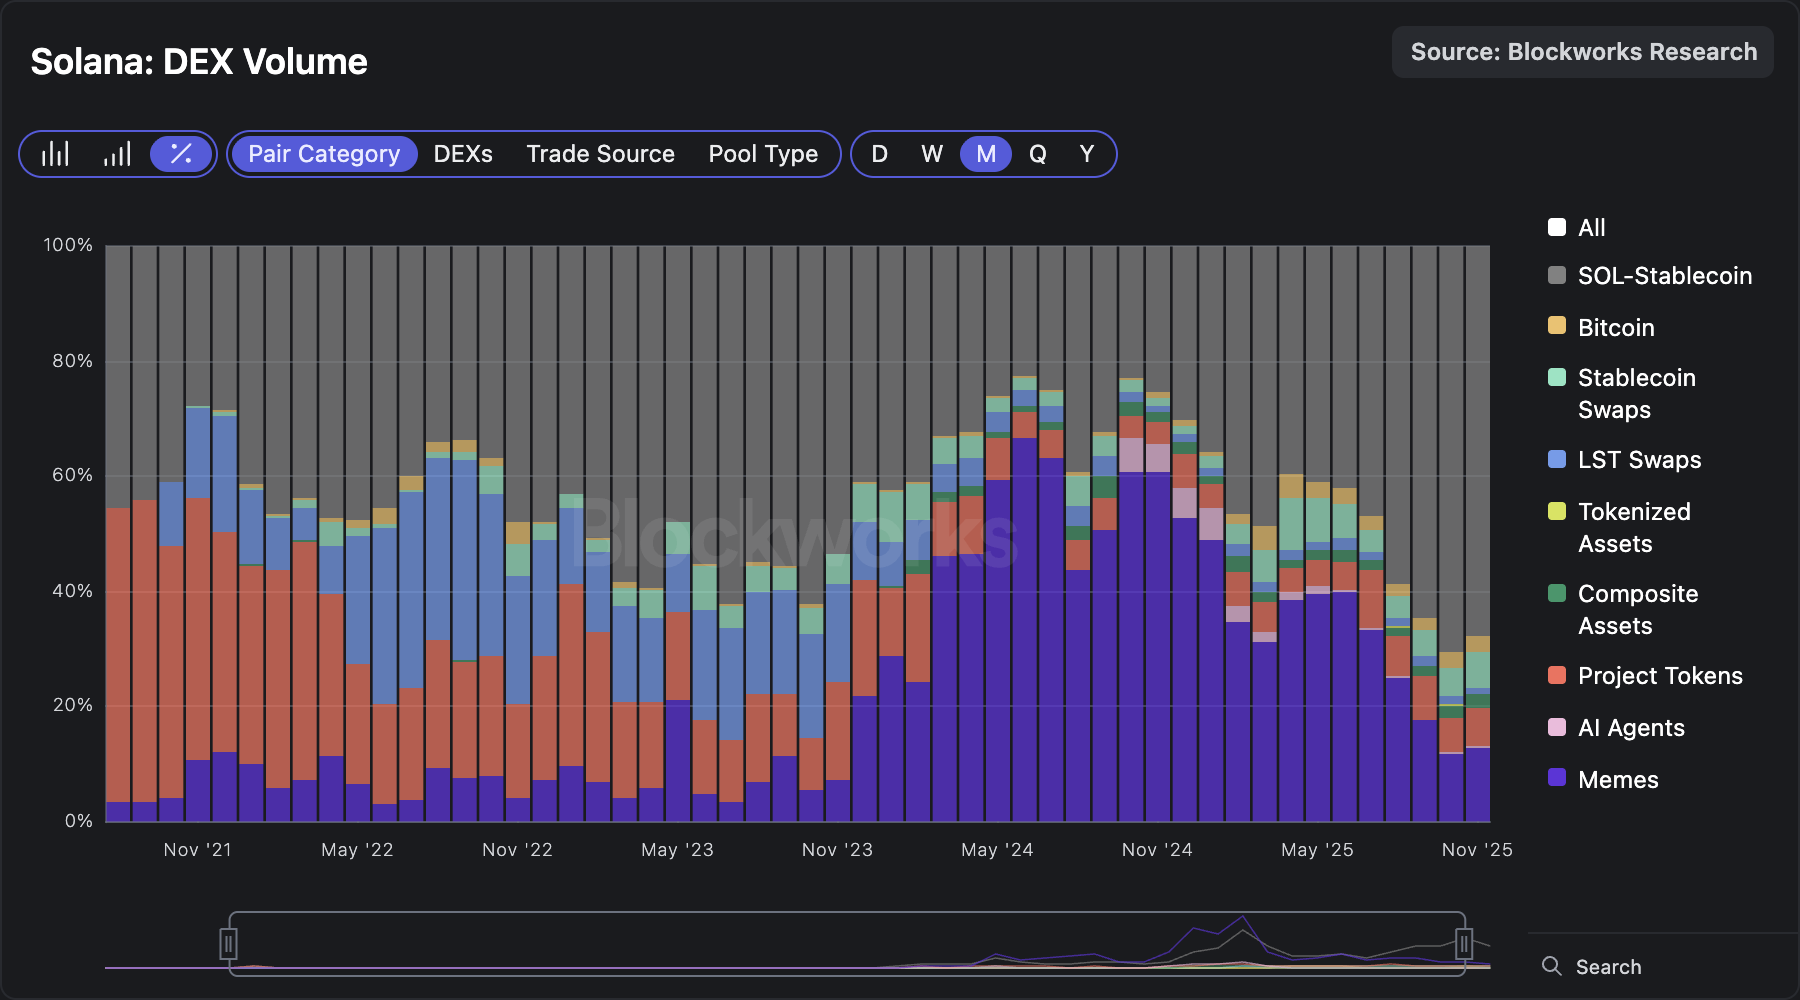Set interval to daily (D)
Image resolution: width=1800 pixels, height=1000 pixels.
[x=880, y=154]
